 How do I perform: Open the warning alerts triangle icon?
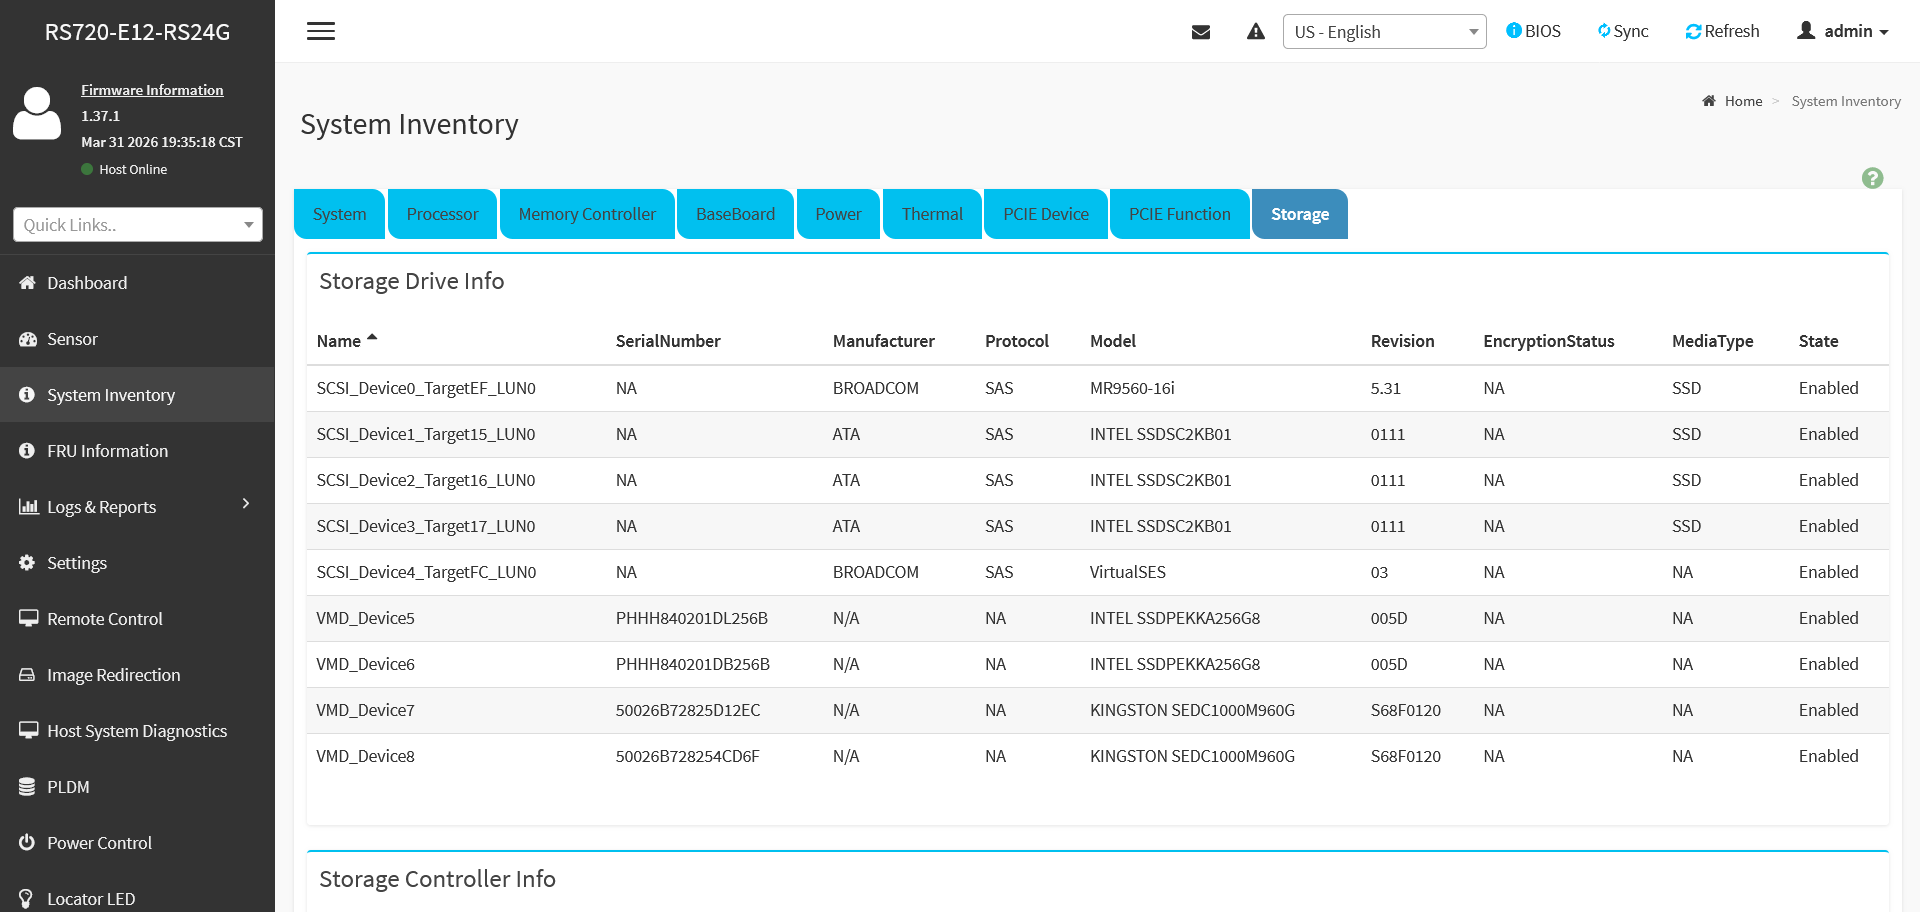coord(1256,32)
